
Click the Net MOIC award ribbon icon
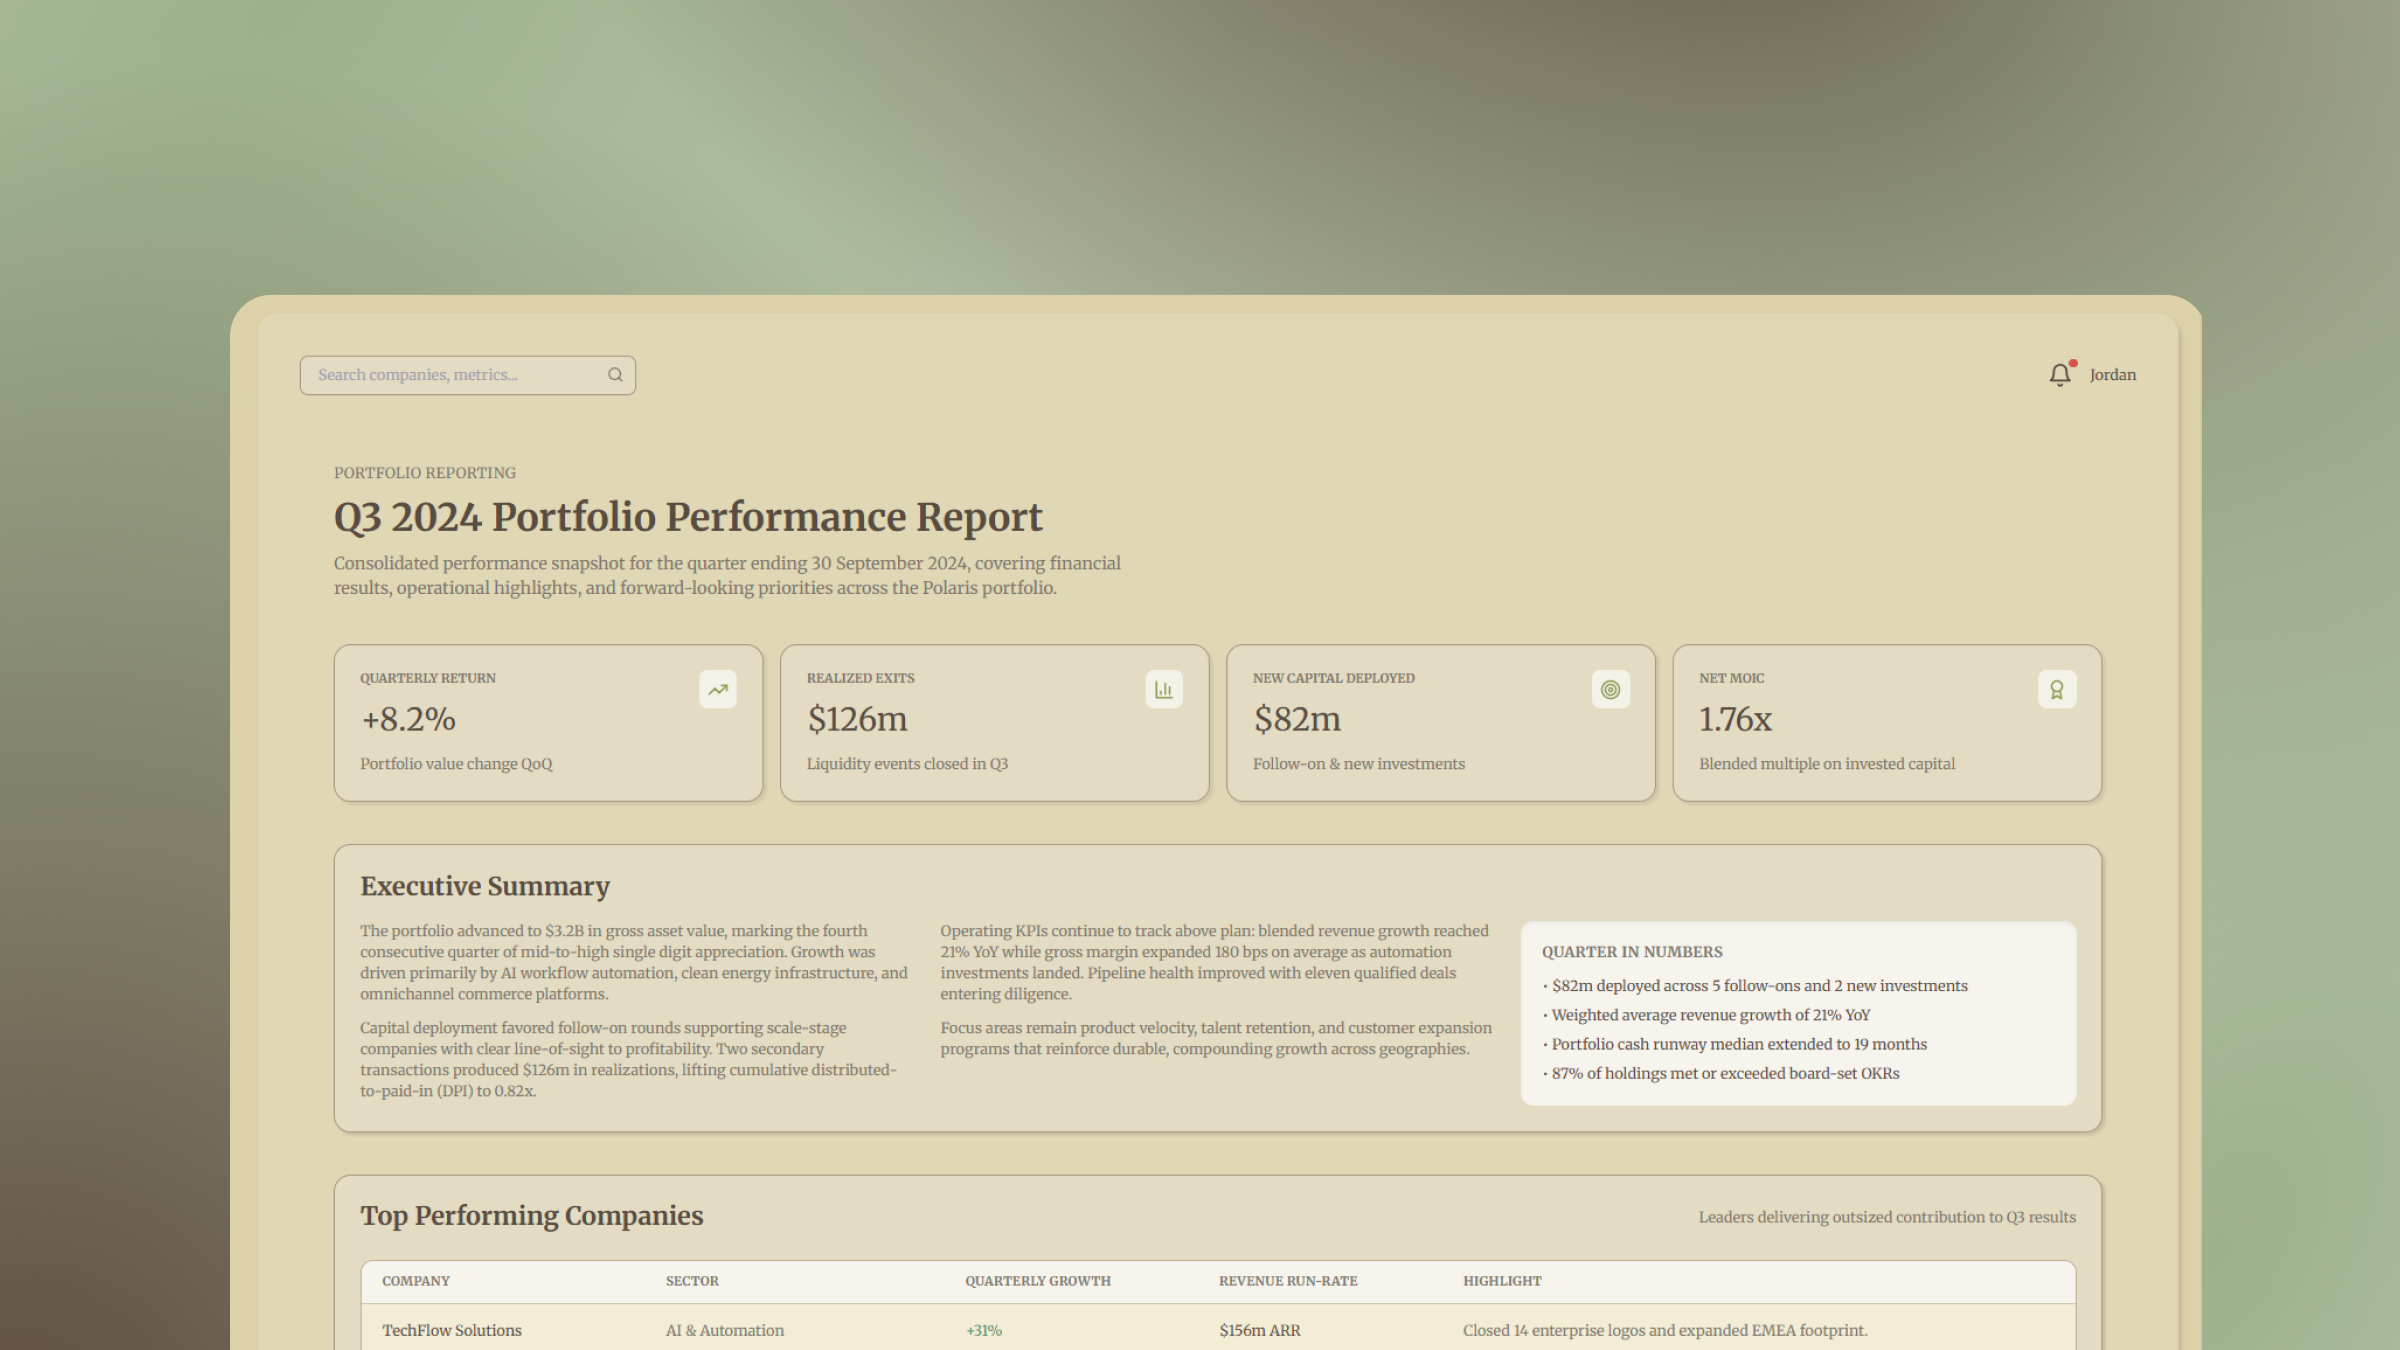(2056, 689)
